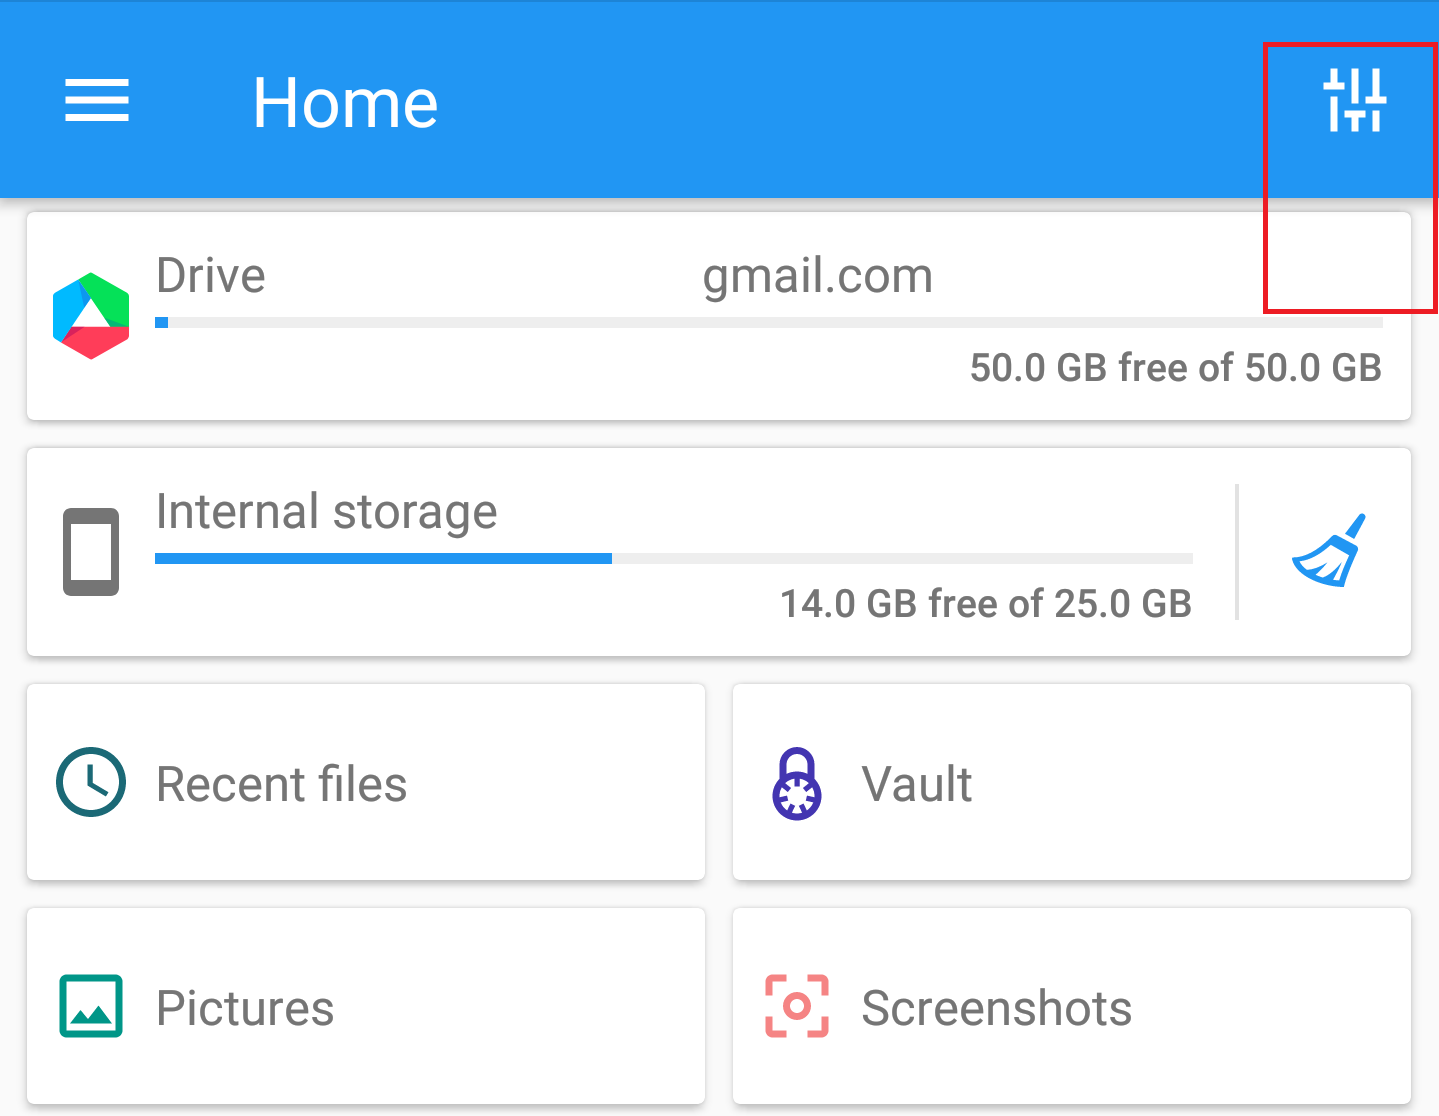Open the Screenshots tile

coord(1072,1006)
